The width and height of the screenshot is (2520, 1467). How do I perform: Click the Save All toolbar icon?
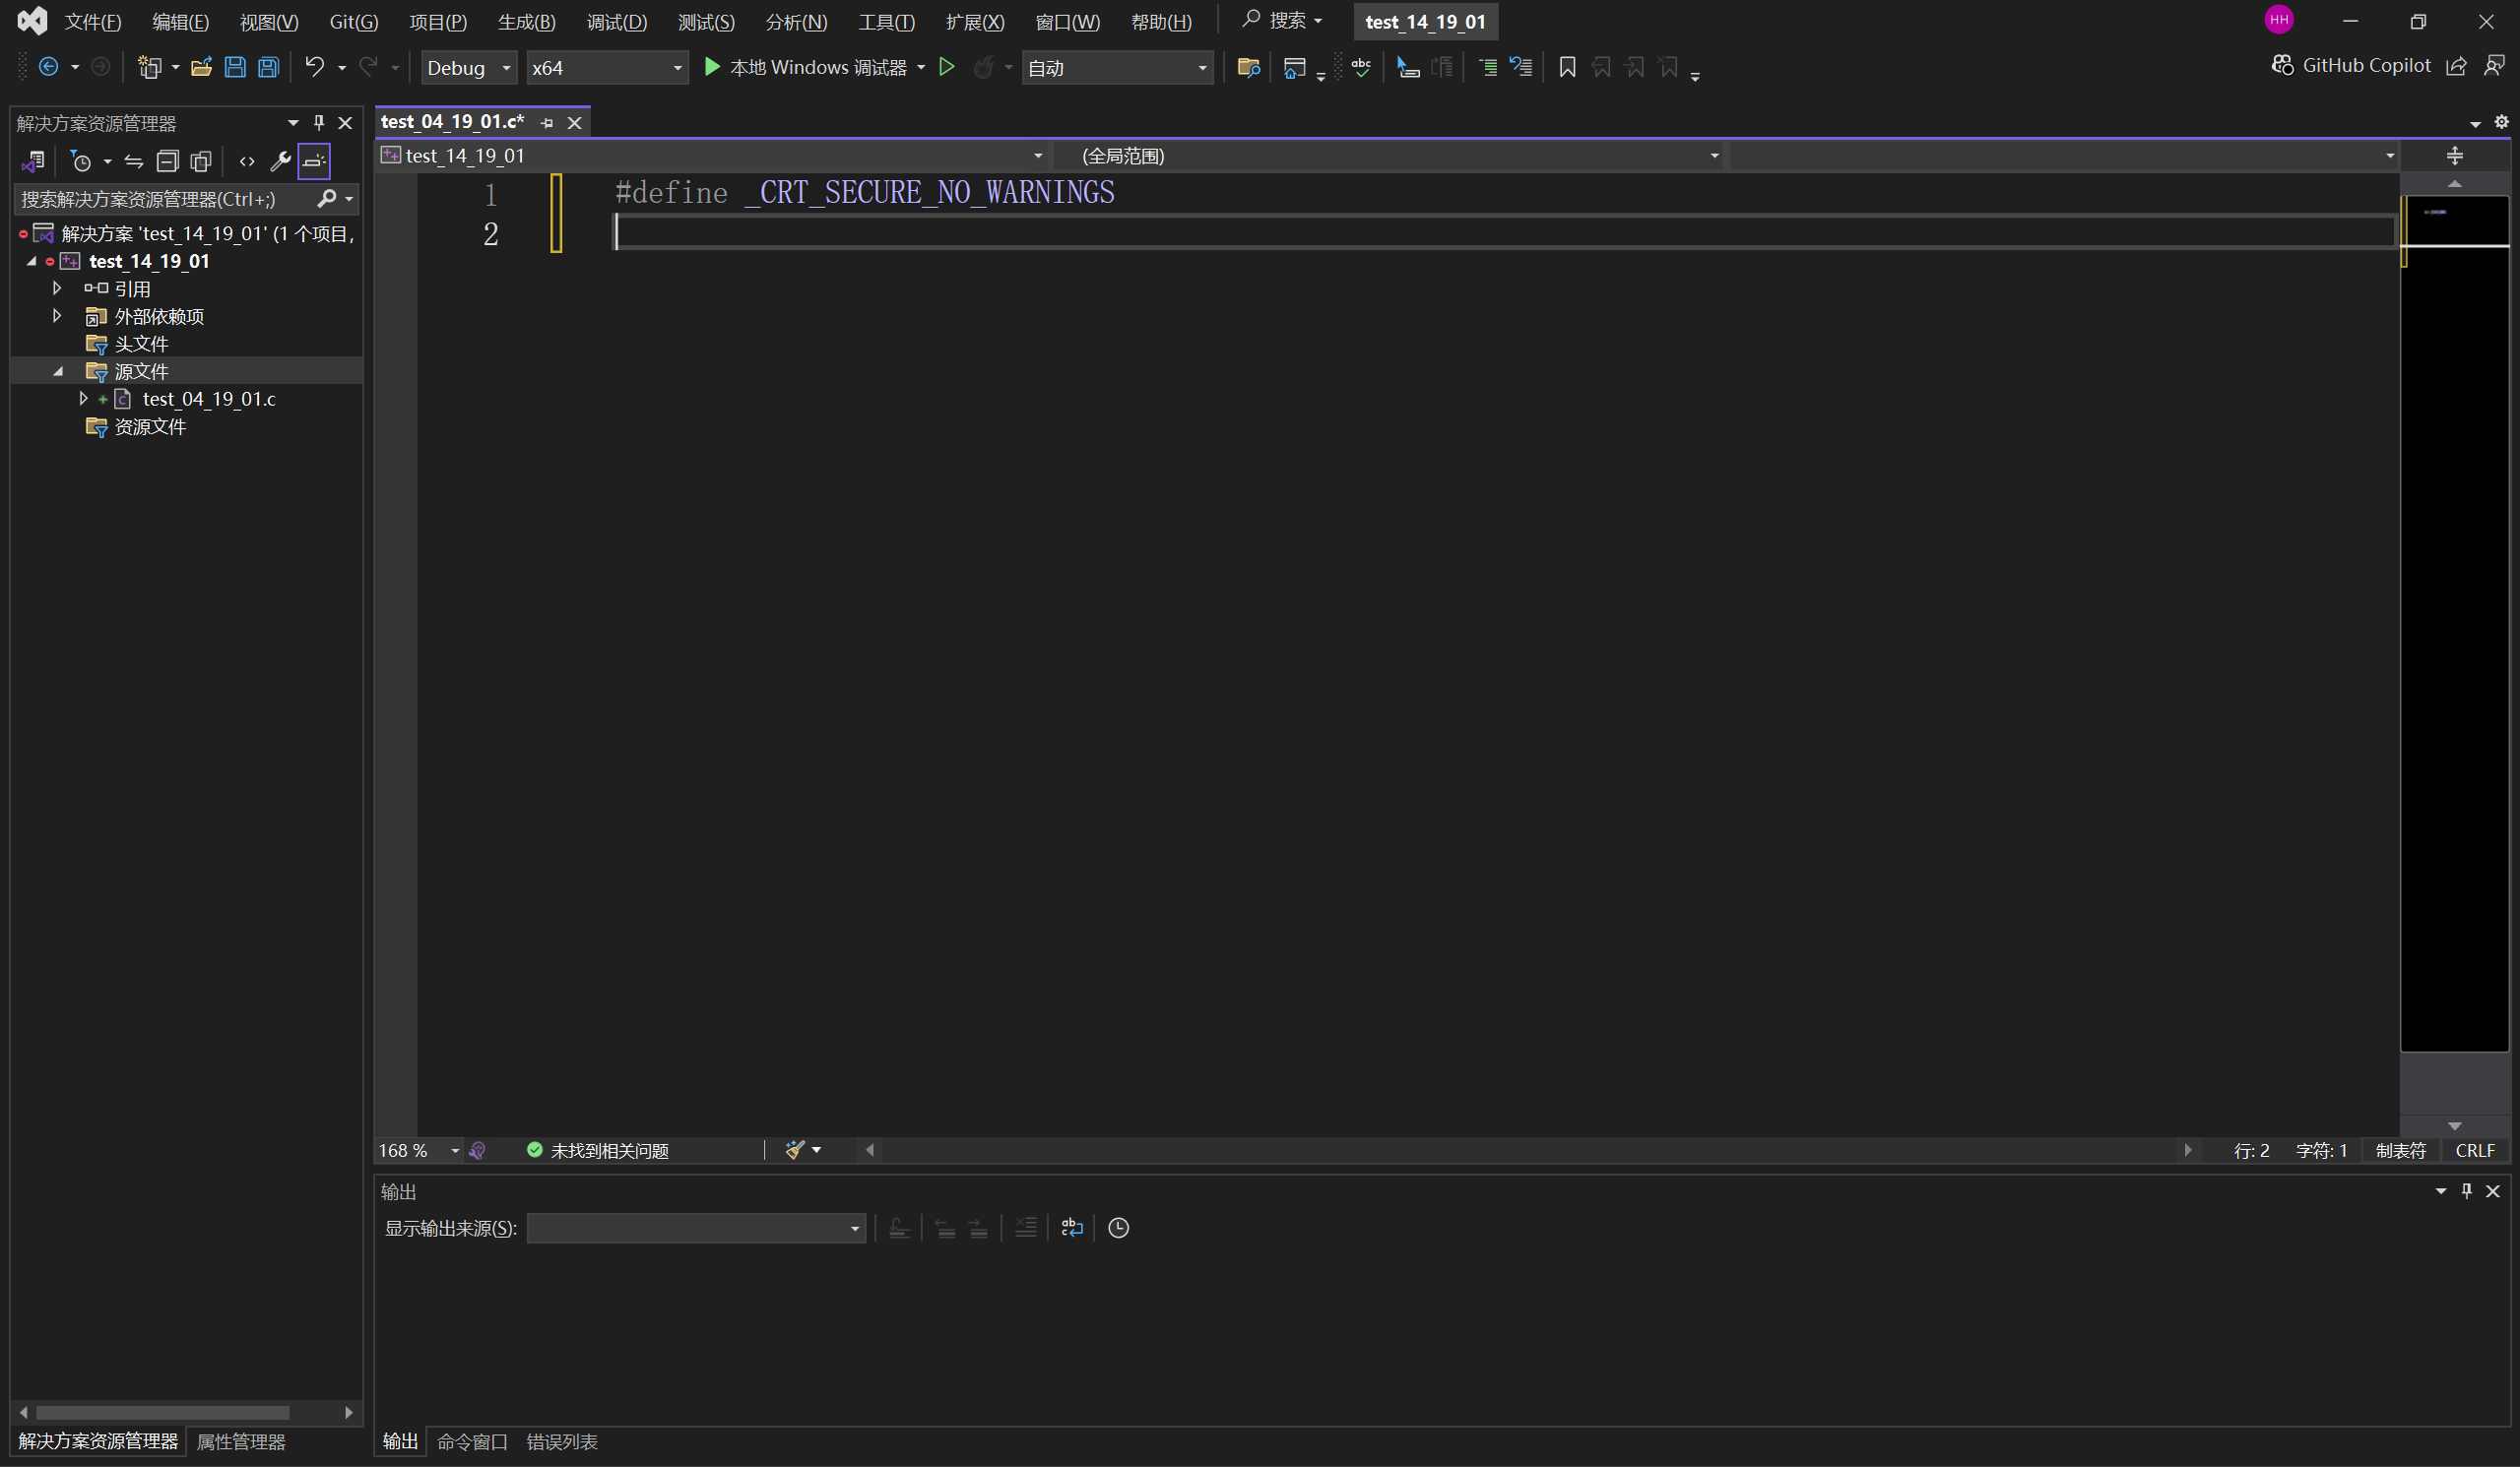click(268, 67)
